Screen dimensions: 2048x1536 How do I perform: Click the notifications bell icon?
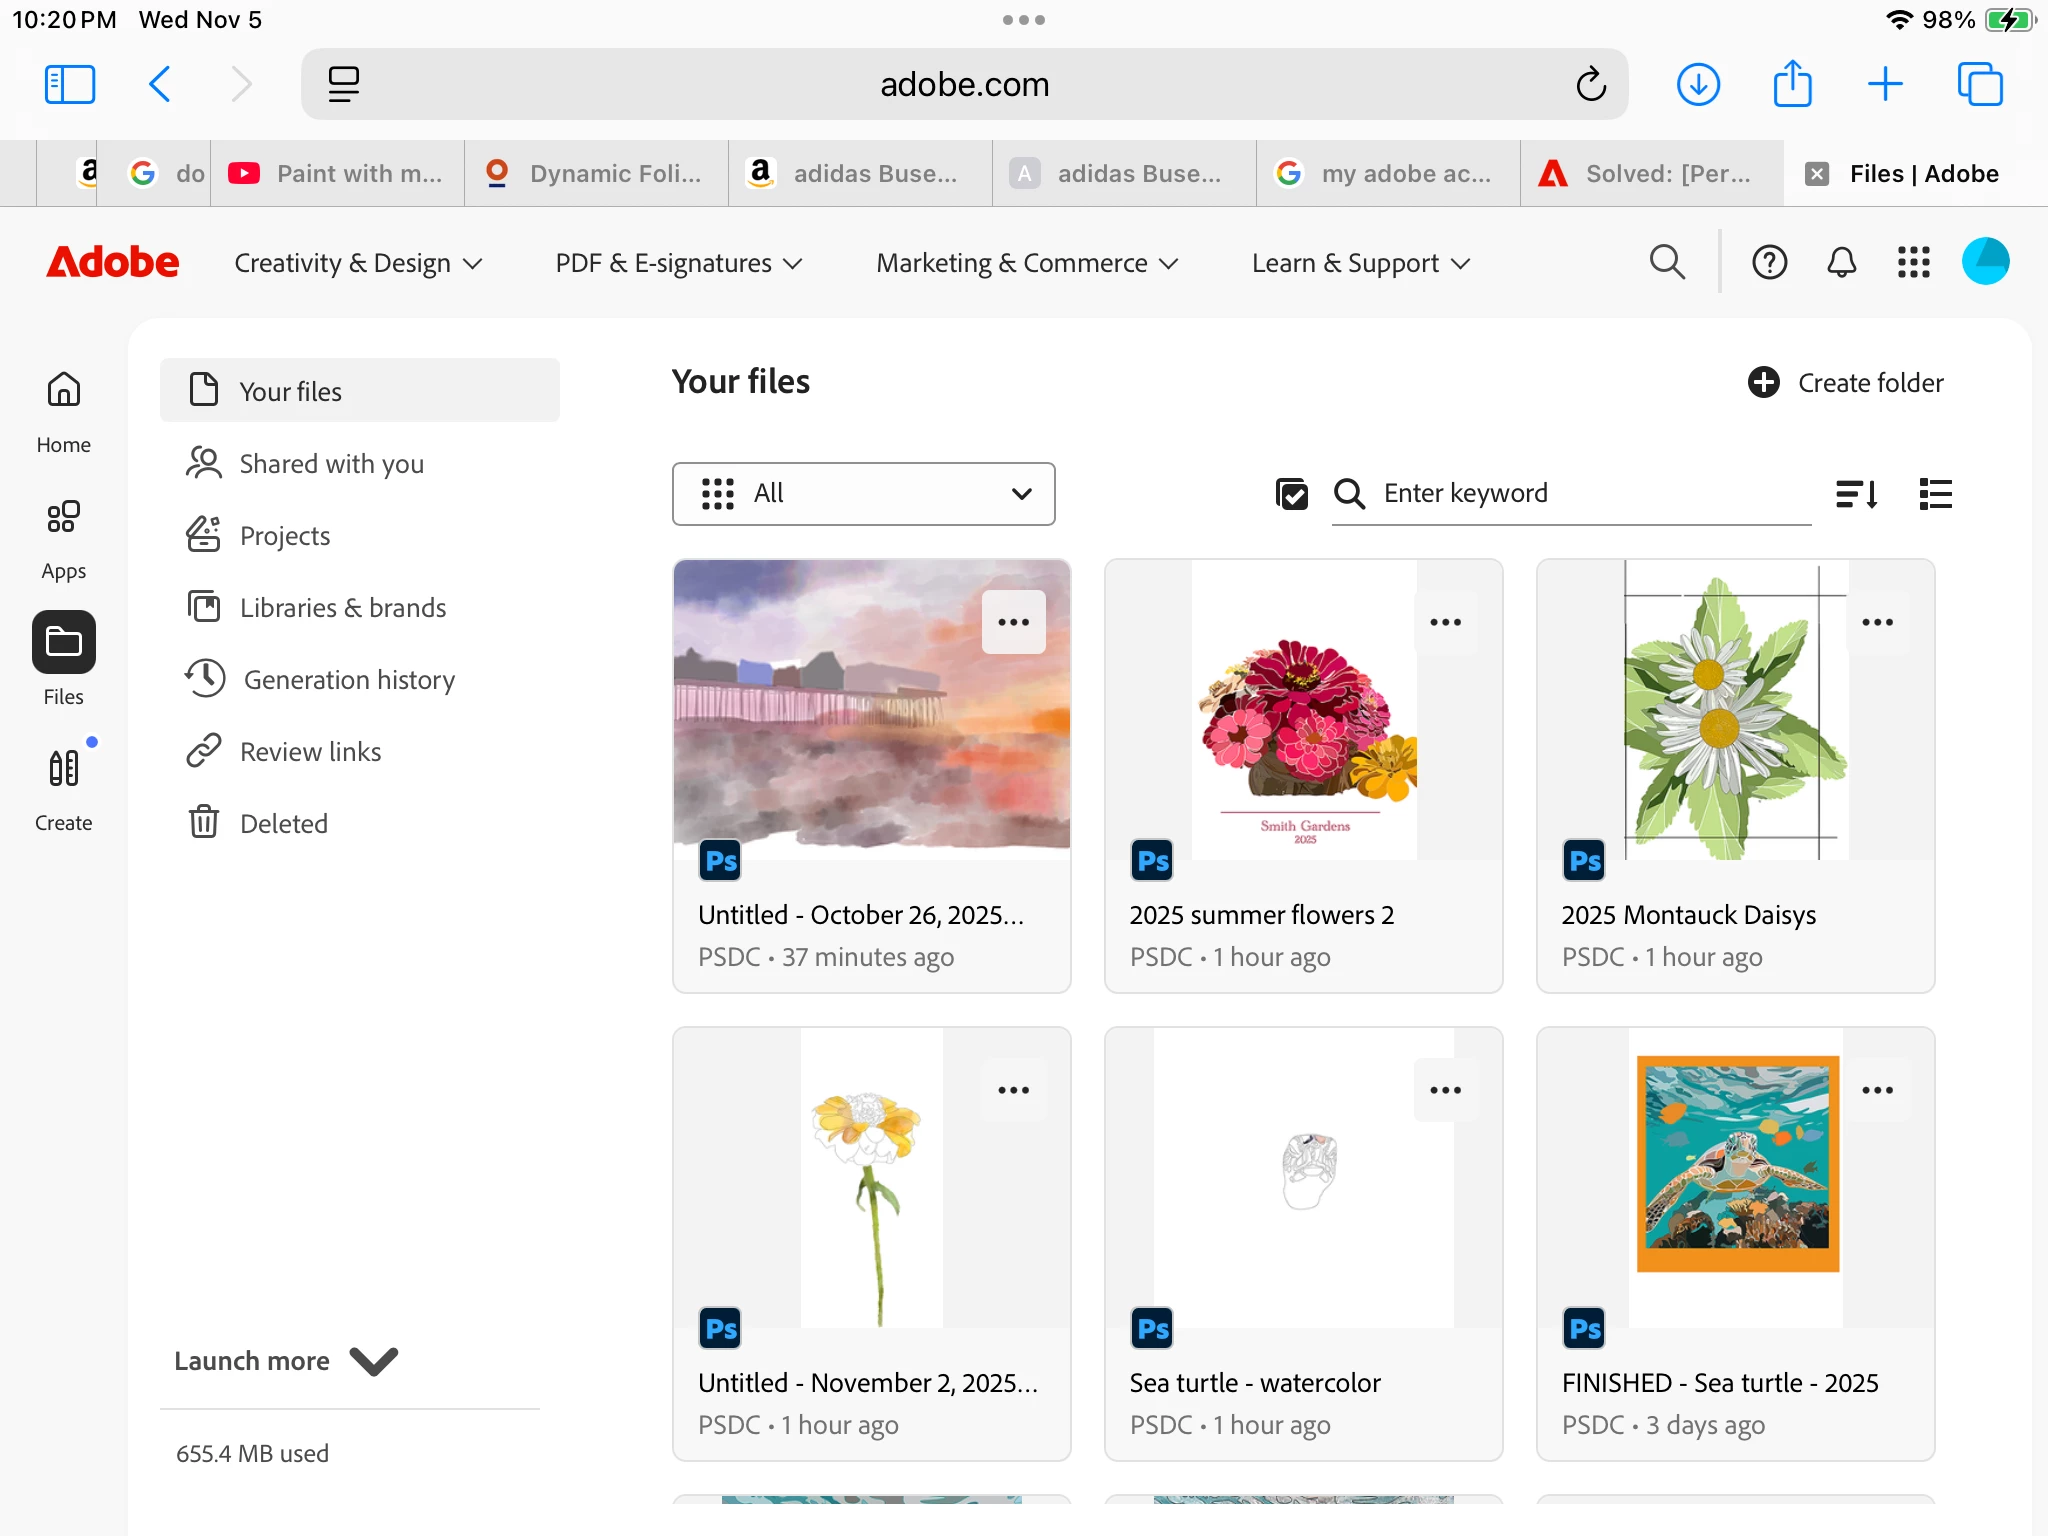[x=1841, y=262]
